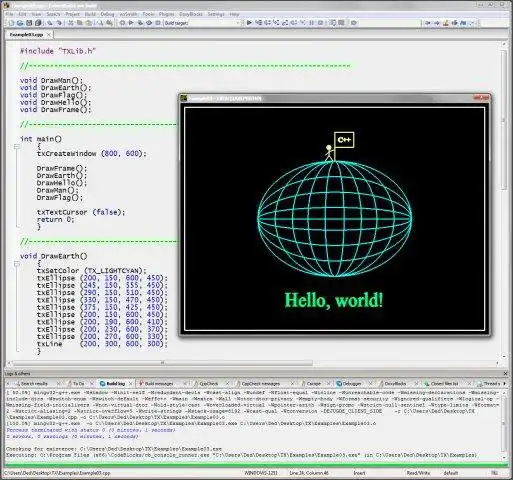This screenshot has width=513, height=480.
Task: Click the New file toolbar icon
Action: click(11, 23)
